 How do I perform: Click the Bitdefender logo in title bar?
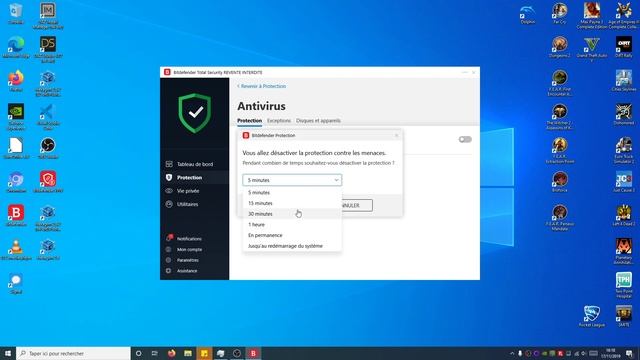pyautogui.click(x=167, y=72)
